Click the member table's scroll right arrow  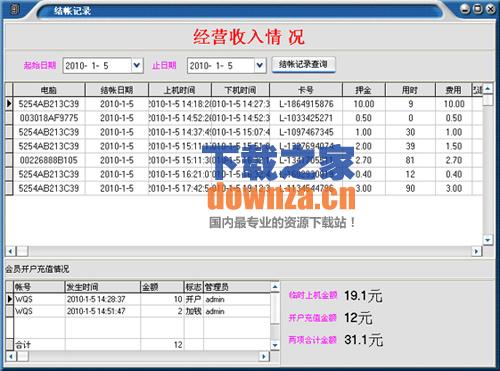coord(264,356)
